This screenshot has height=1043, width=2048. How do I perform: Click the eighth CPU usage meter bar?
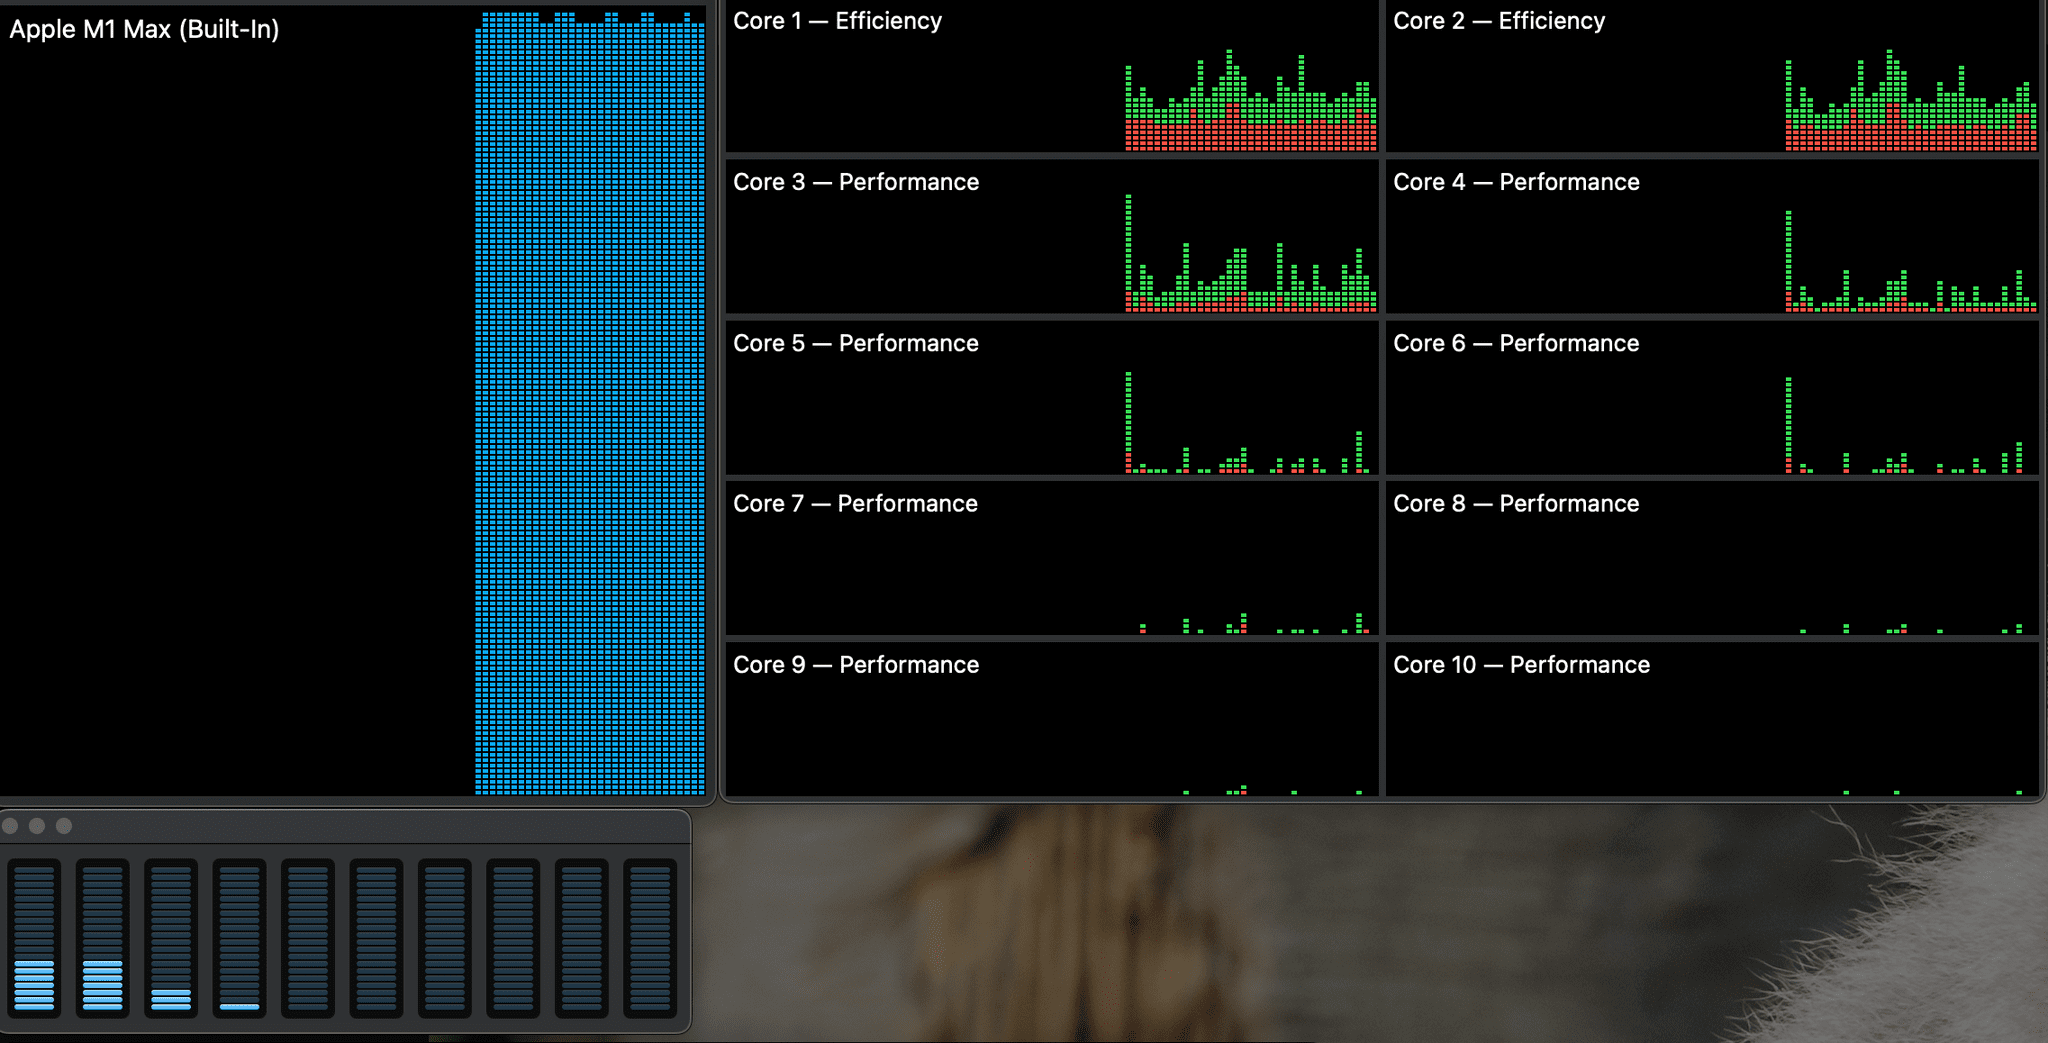[513, 938]
